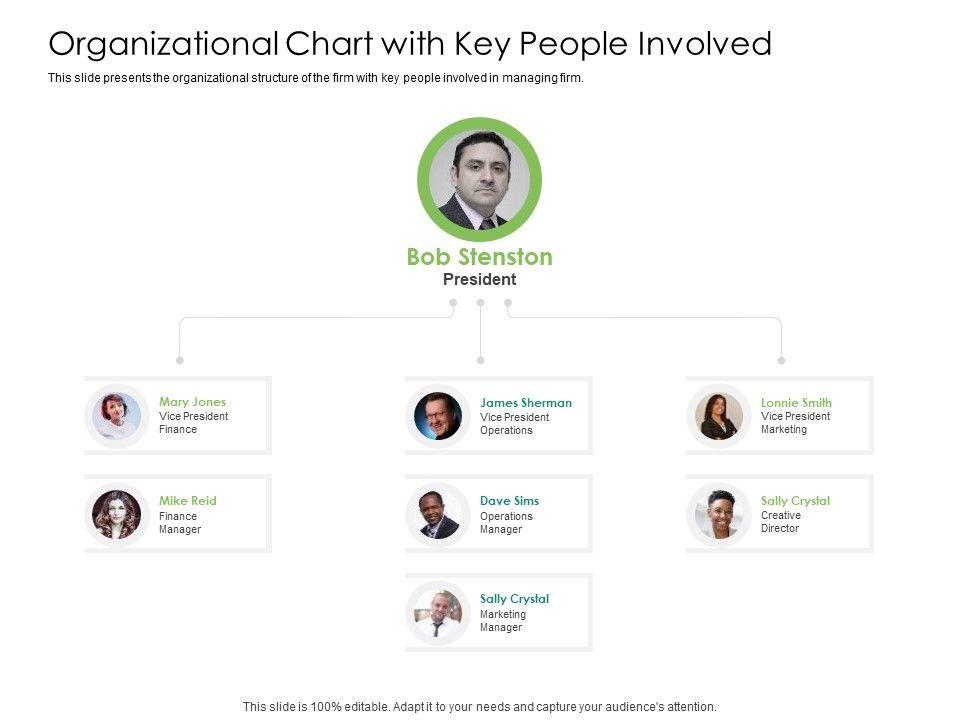This screenshot has height=720, width=960.
Task: Click the slide description subtitle text
Action: pyautogui.click(x=315, y=77)
